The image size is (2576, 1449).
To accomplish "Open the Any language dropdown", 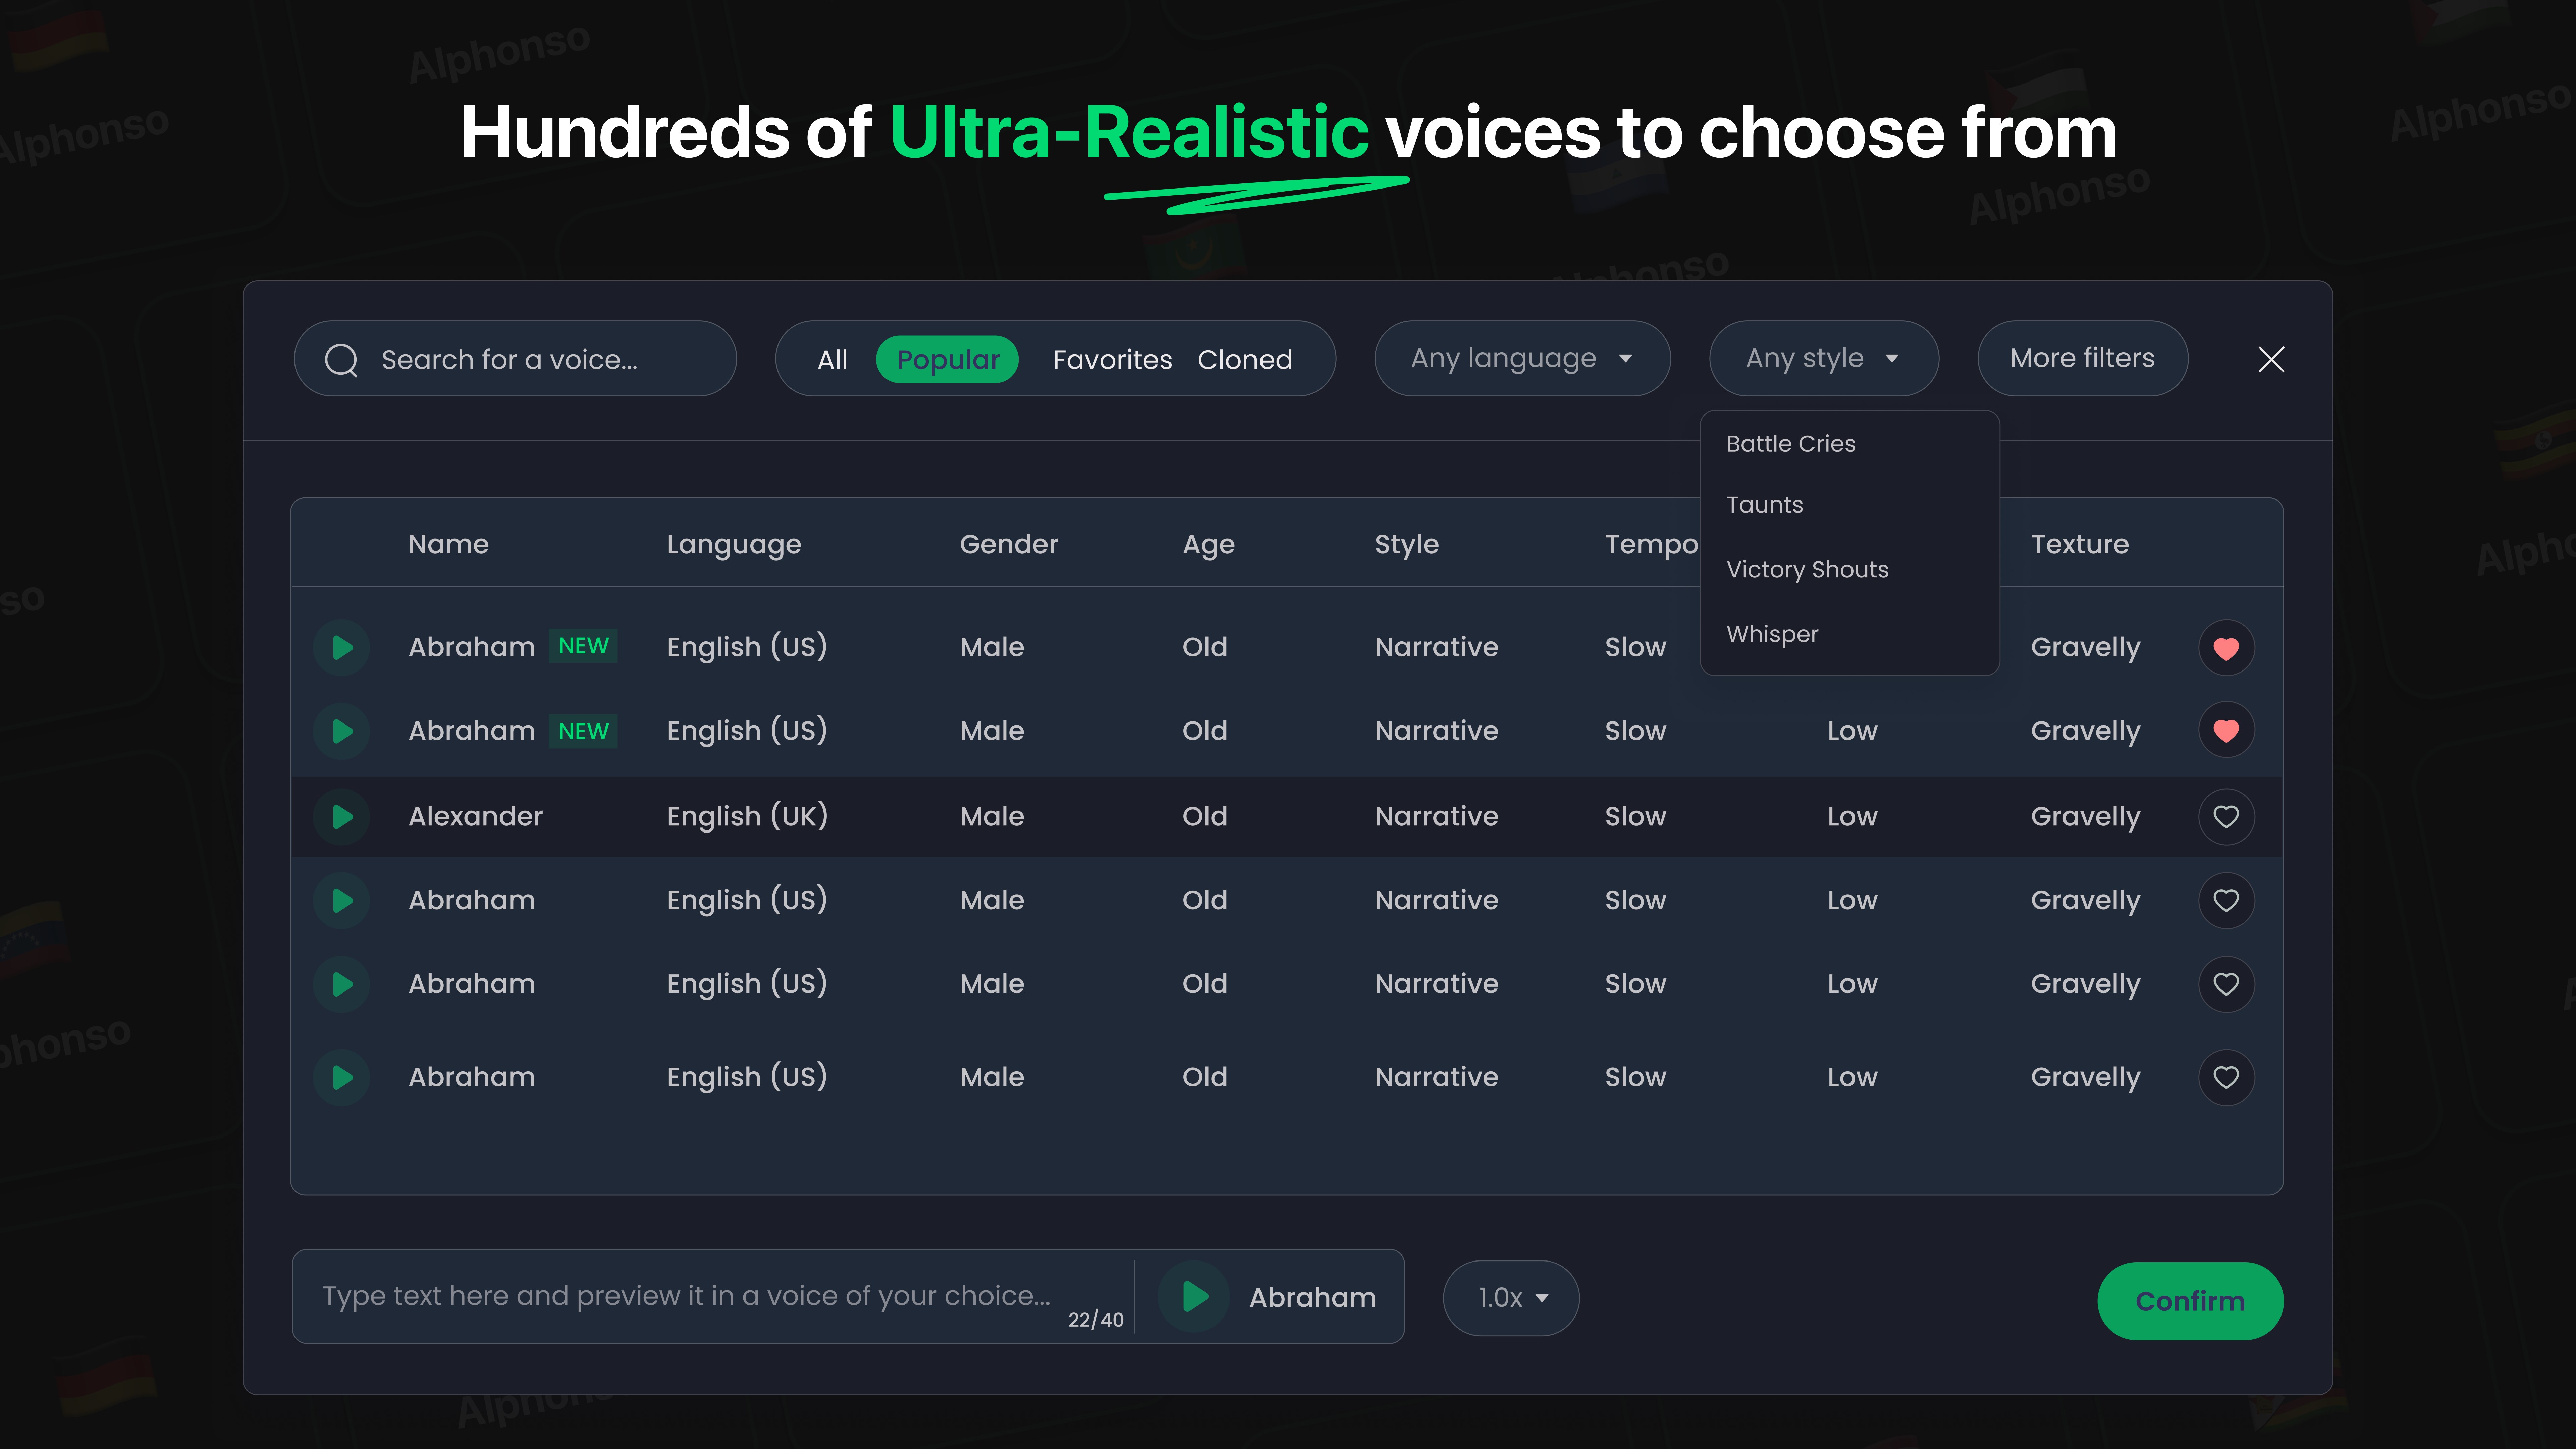I will [x=1522, y=358].
